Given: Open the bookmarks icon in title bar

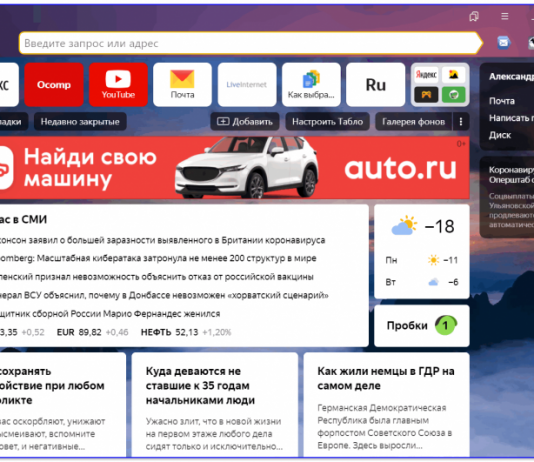Looking at the screenshot, I should (x=474, y=16).
